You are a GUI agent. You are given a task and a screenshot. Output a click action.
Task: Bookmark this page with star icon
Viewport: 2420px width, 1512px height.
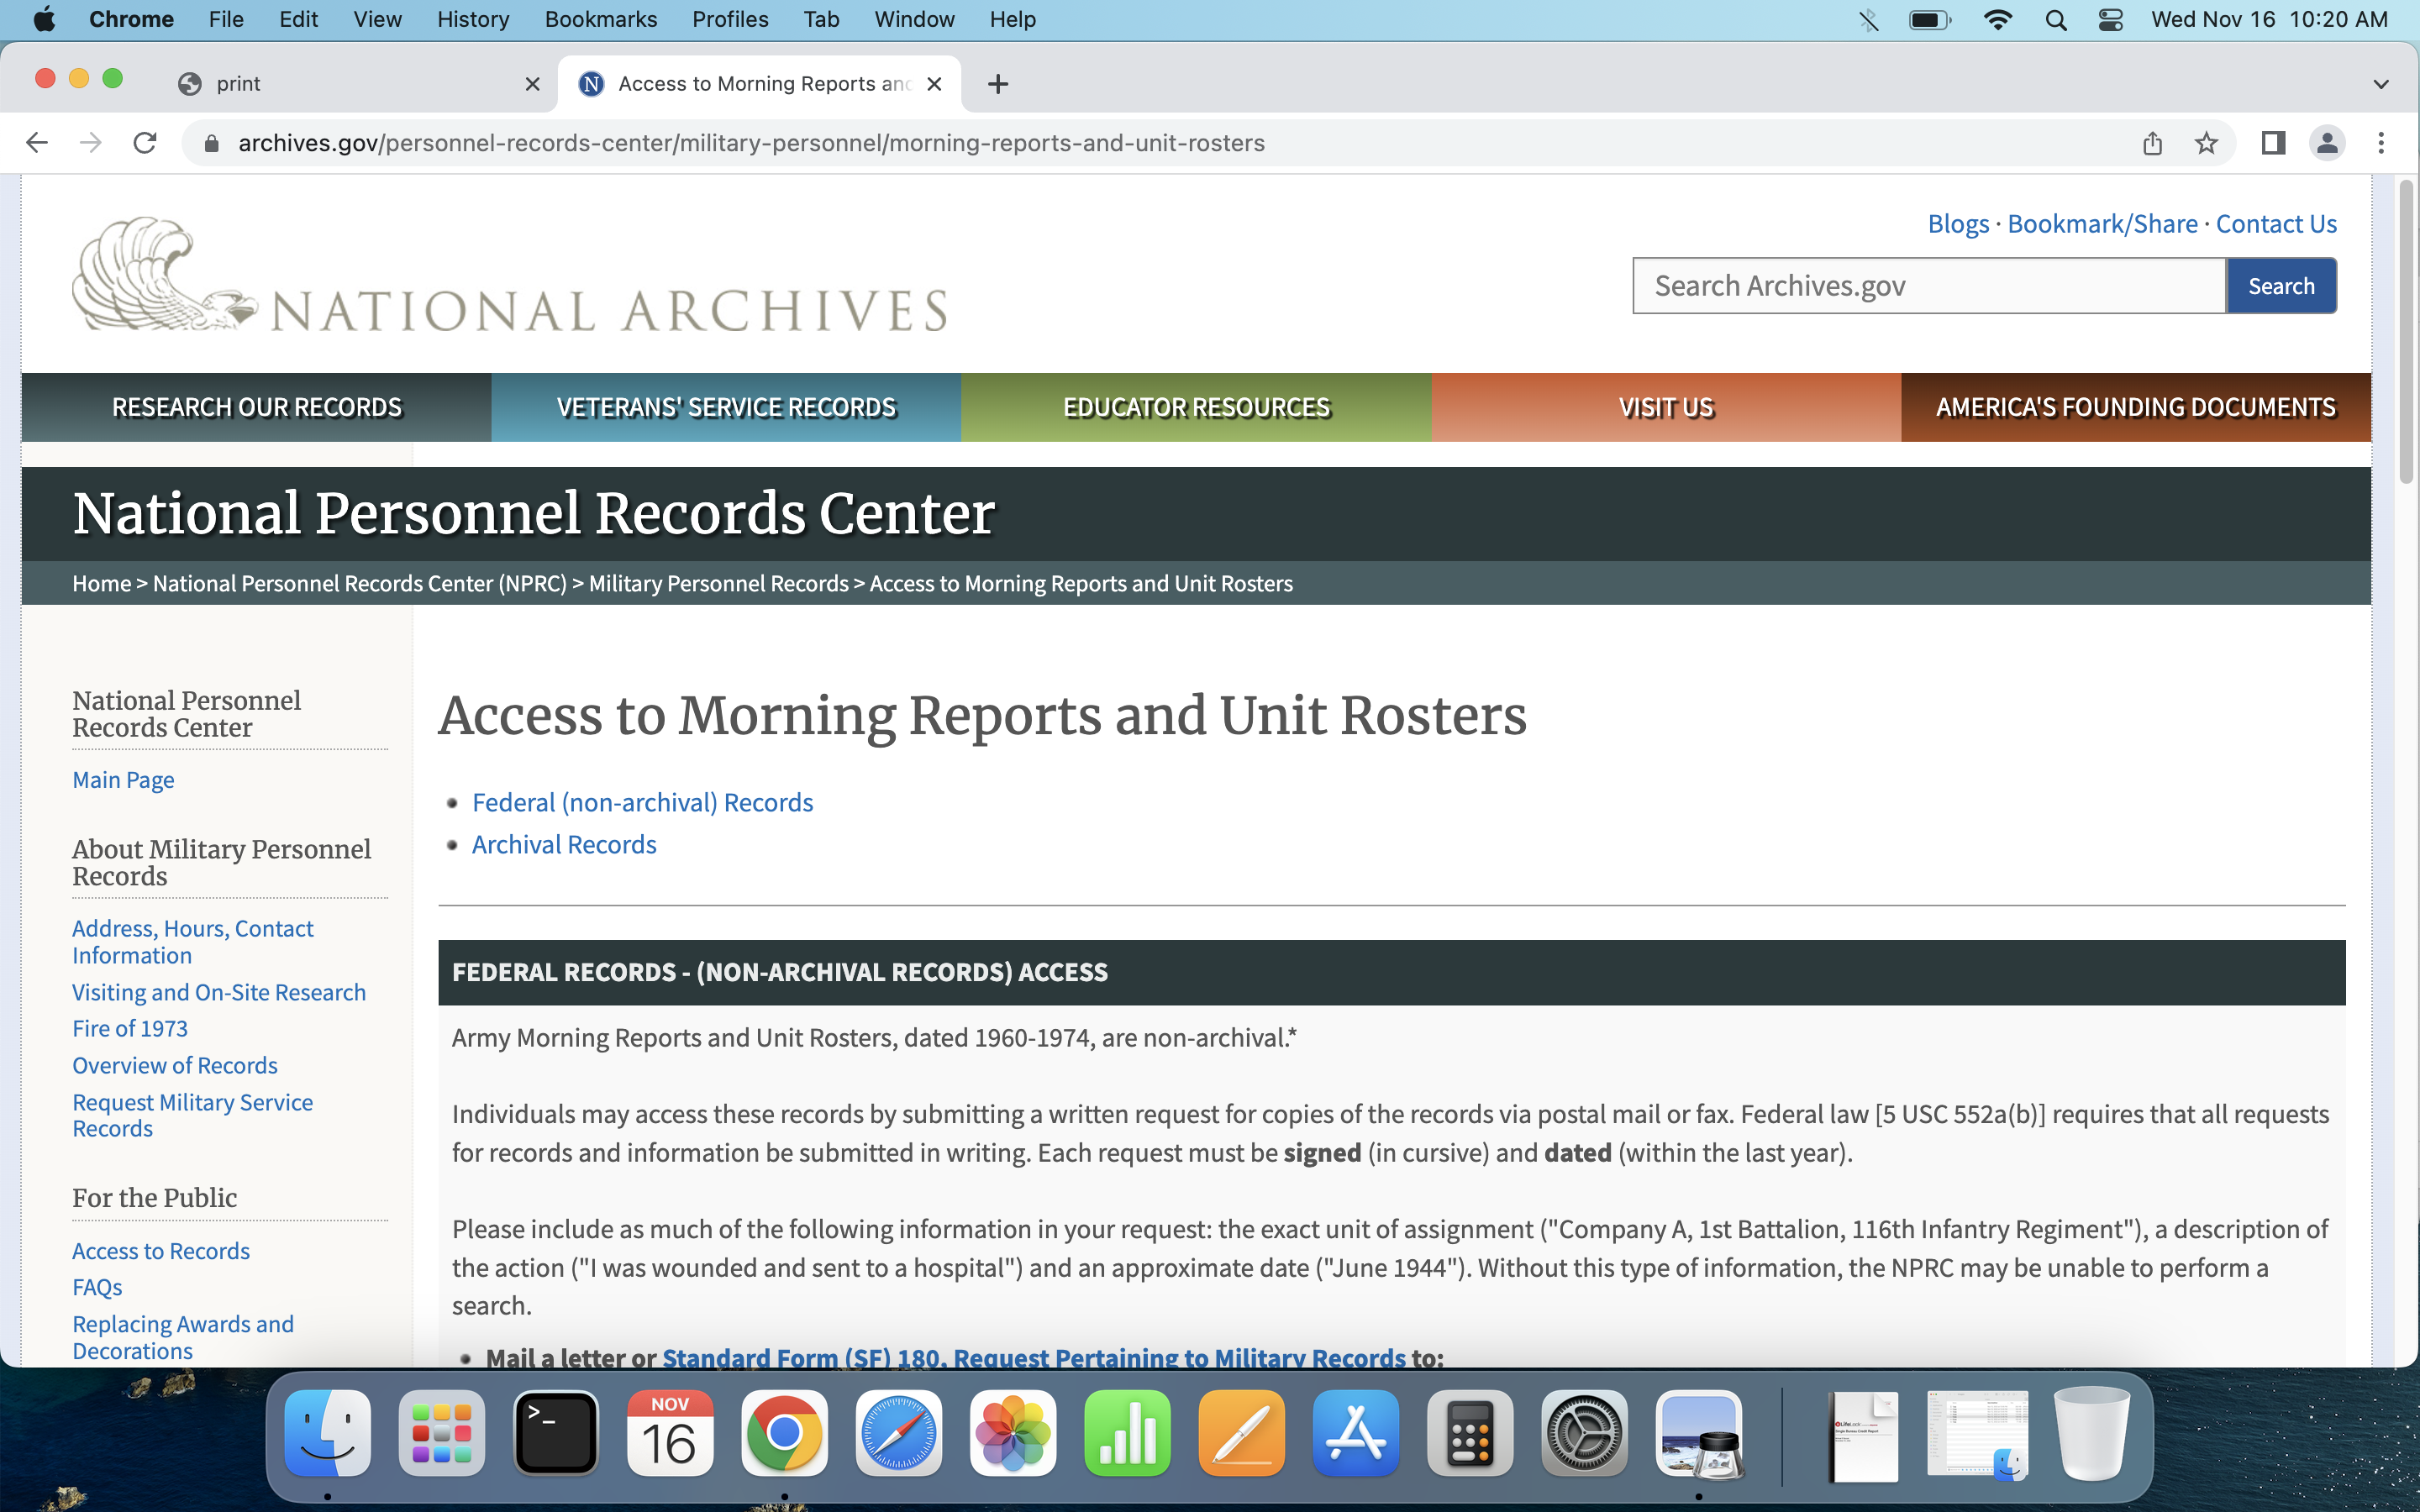coord(2206,143)
